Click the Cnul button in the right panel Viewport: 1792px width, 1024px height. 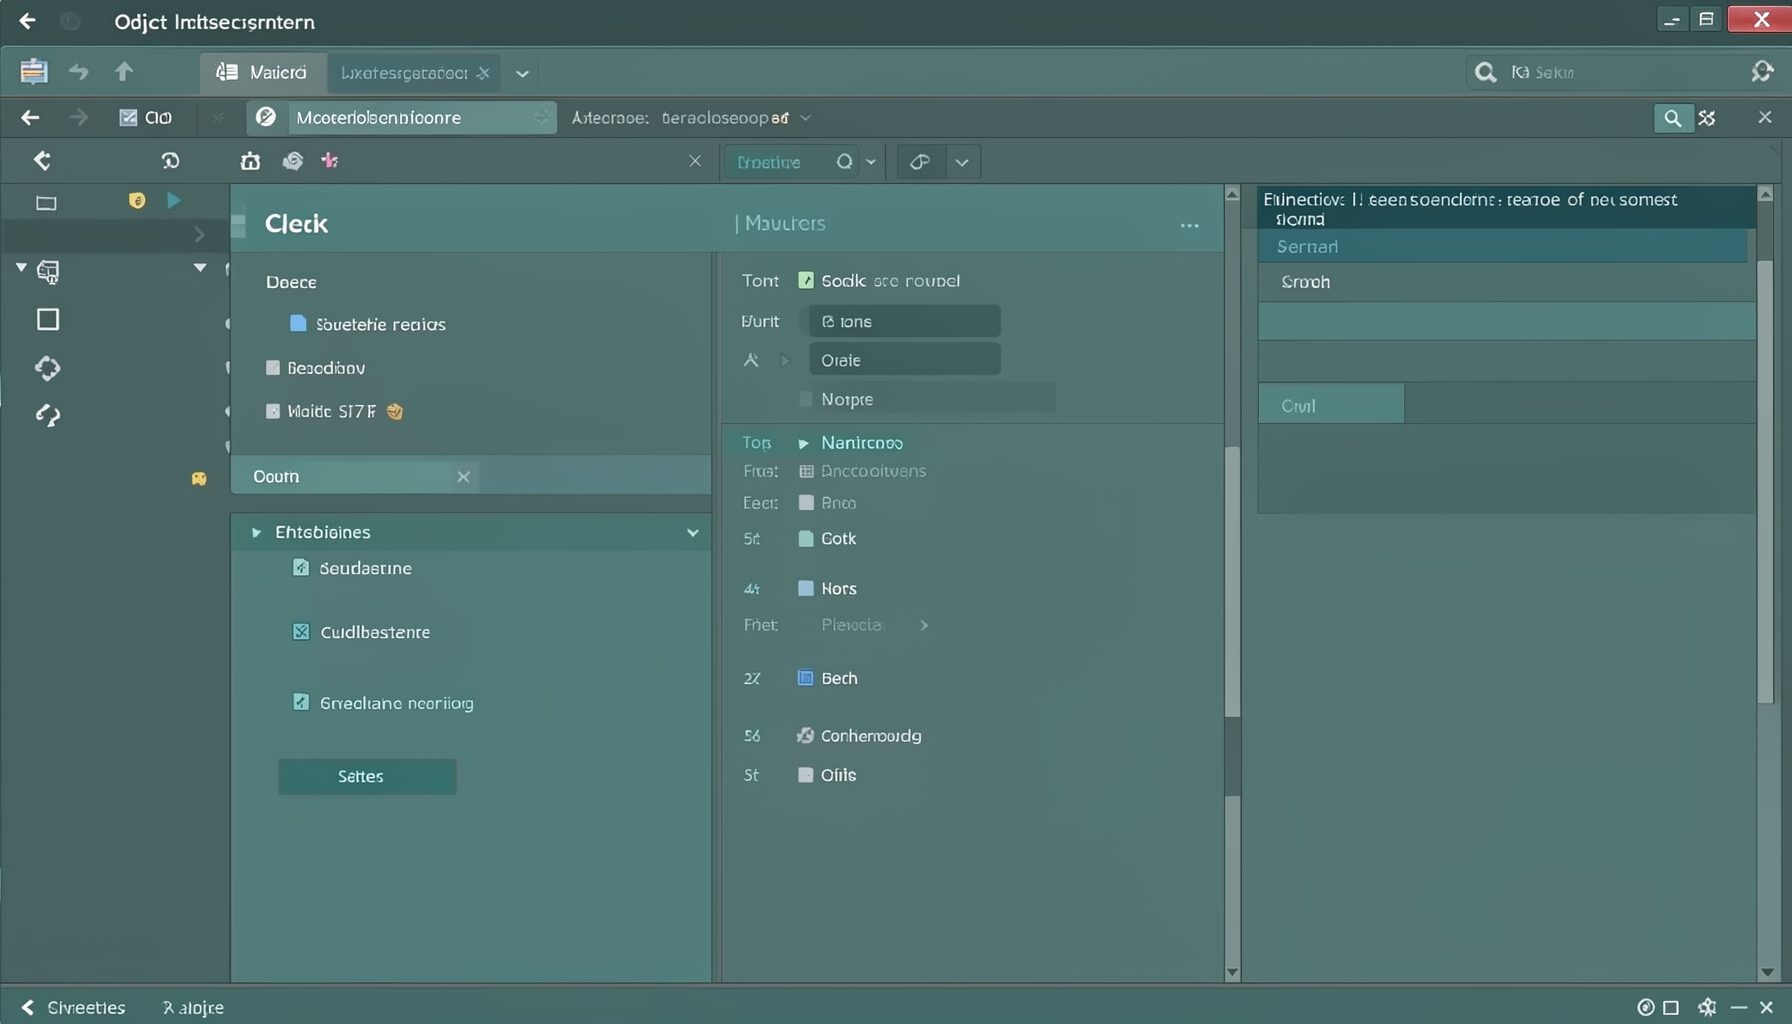point(1331,405)
